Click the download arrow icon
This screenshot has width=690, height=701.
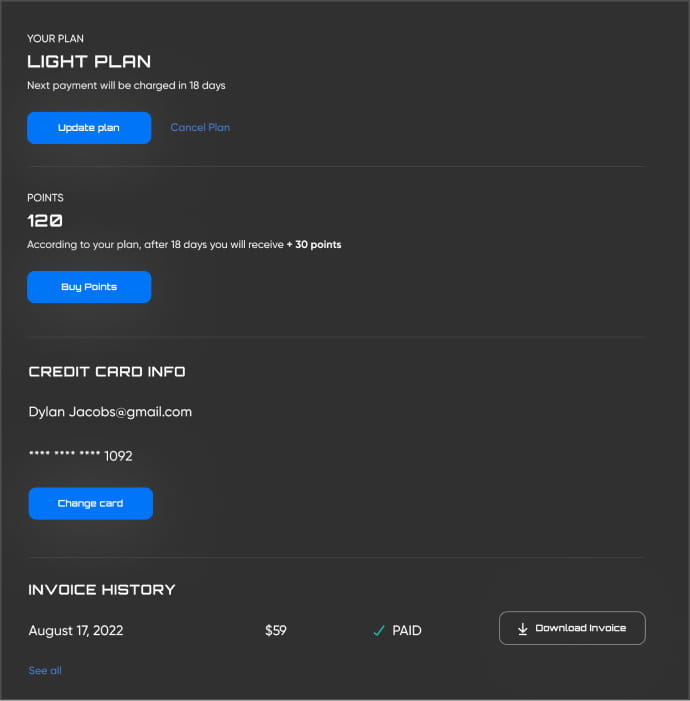(522, 629)
